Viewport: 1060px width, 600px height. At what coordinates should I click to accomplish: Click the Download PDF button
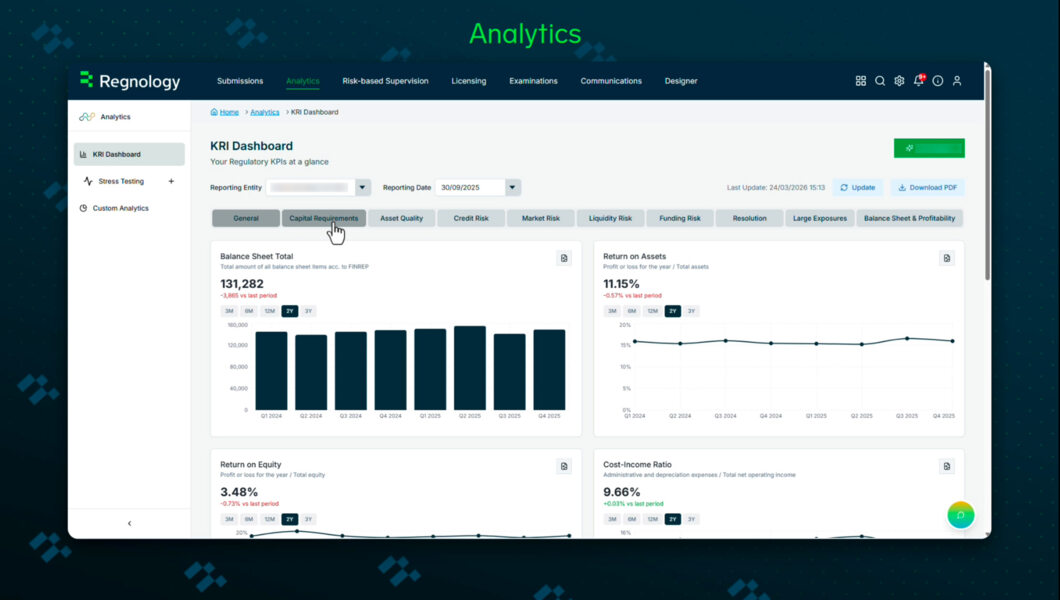(928, 187)
